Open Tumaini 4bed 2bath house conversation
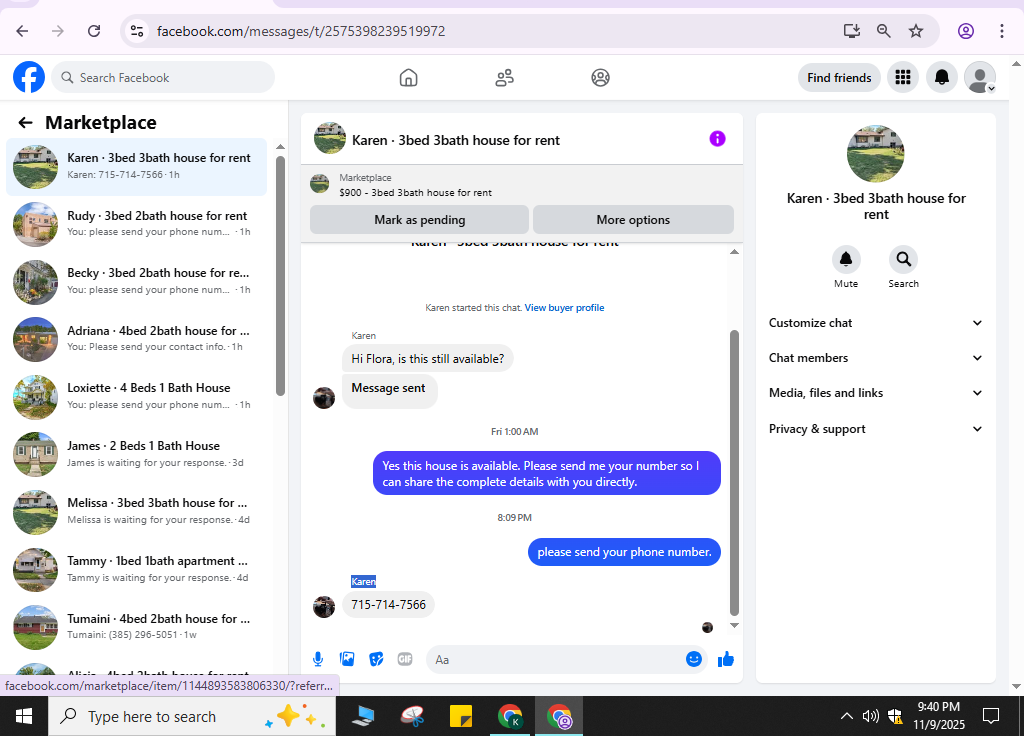Viewport: 1024px width, 736px height. [x=136, y=626]
